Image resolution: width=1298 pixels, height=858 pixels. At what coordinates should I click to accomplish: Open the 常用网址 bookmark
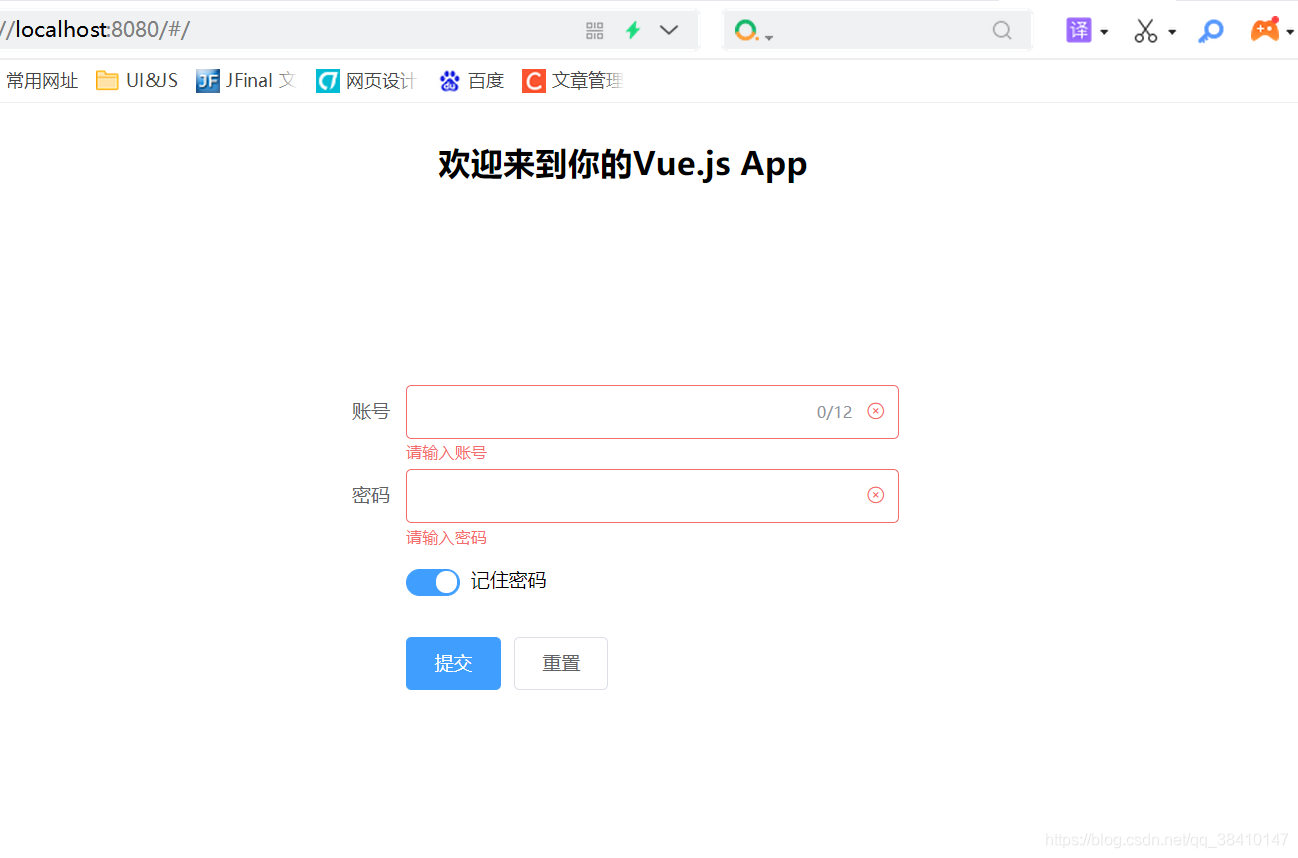coord(42,81)
